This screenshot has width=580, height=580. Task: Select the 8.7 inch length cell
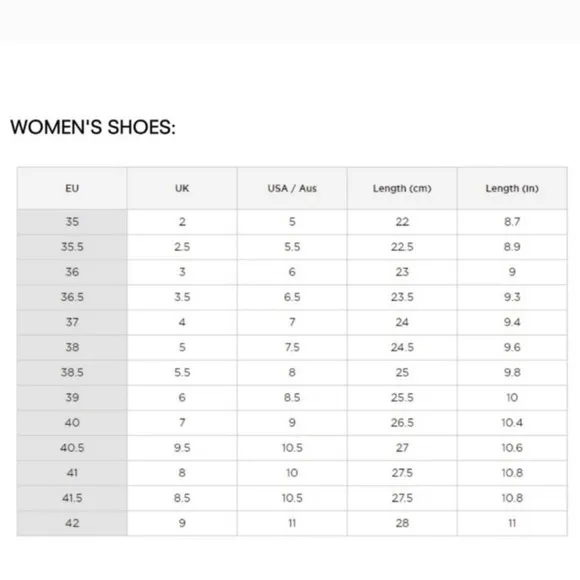tap(512, 222)
